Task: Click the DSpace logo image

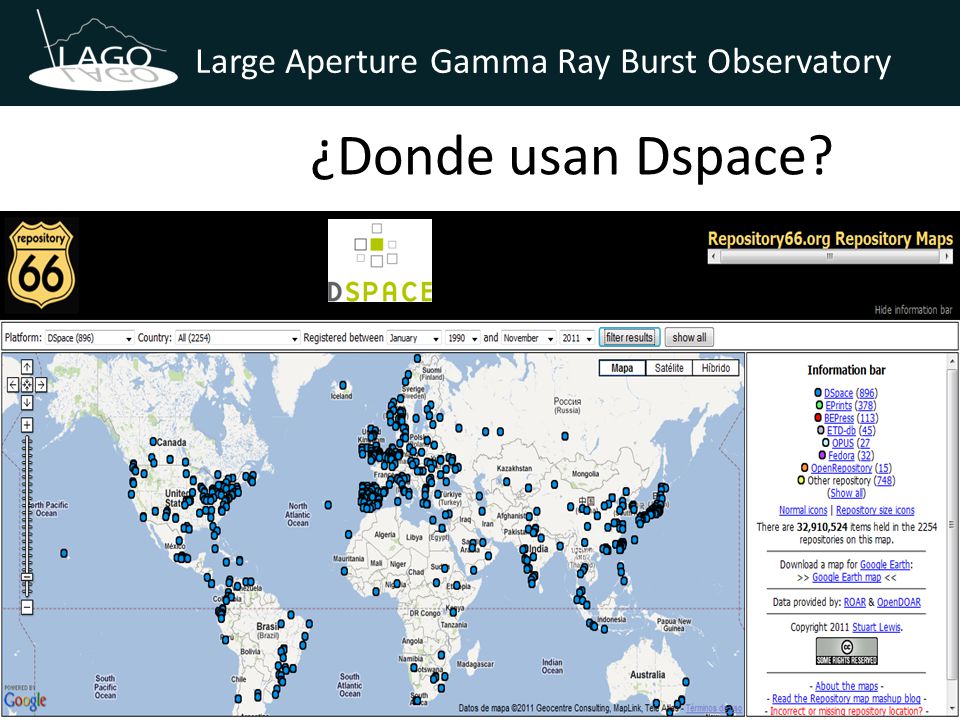Action: coord(380,260)
